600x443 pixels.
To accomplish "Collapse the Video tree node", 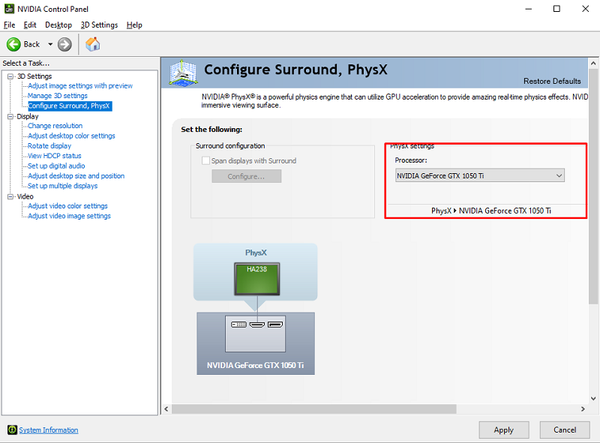I will click(x=10, y=196).
